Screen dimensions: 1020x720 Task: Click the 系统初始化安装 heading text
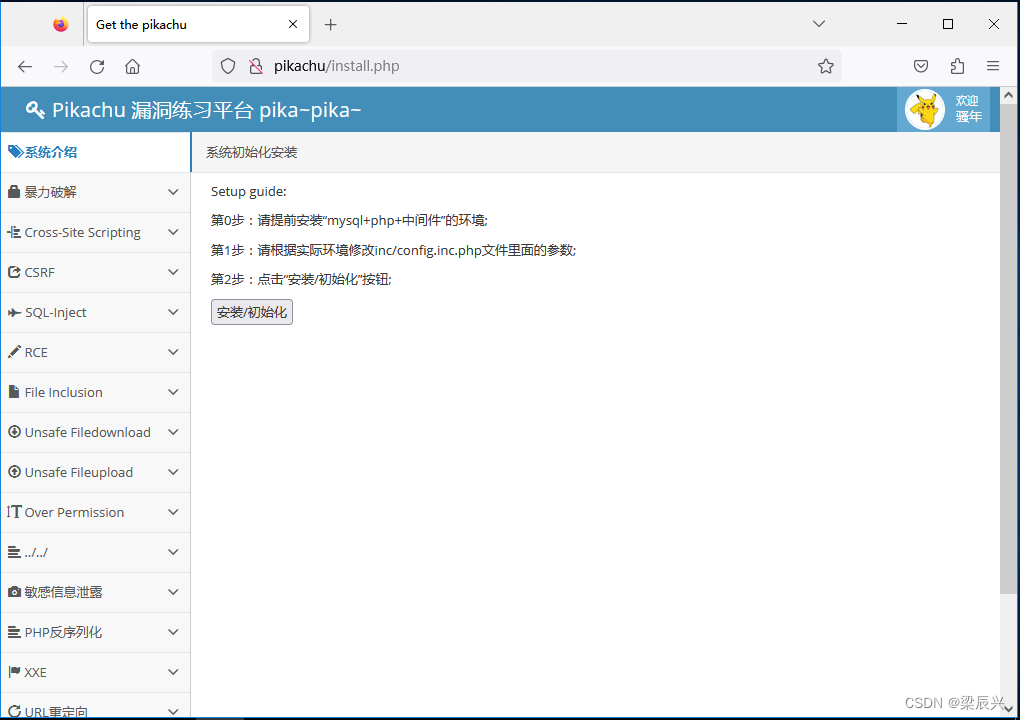click(x=252, y=152)
